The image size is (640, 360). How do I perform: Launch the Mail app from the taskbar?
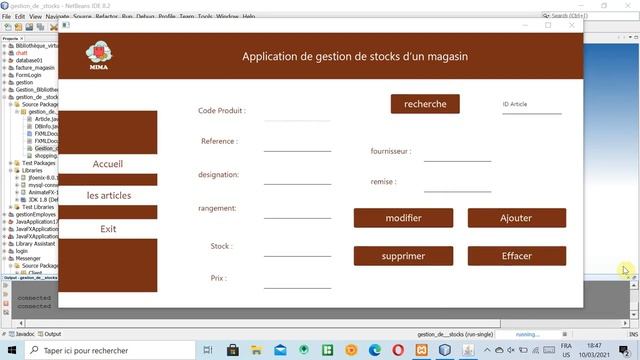tap(280, 350)
